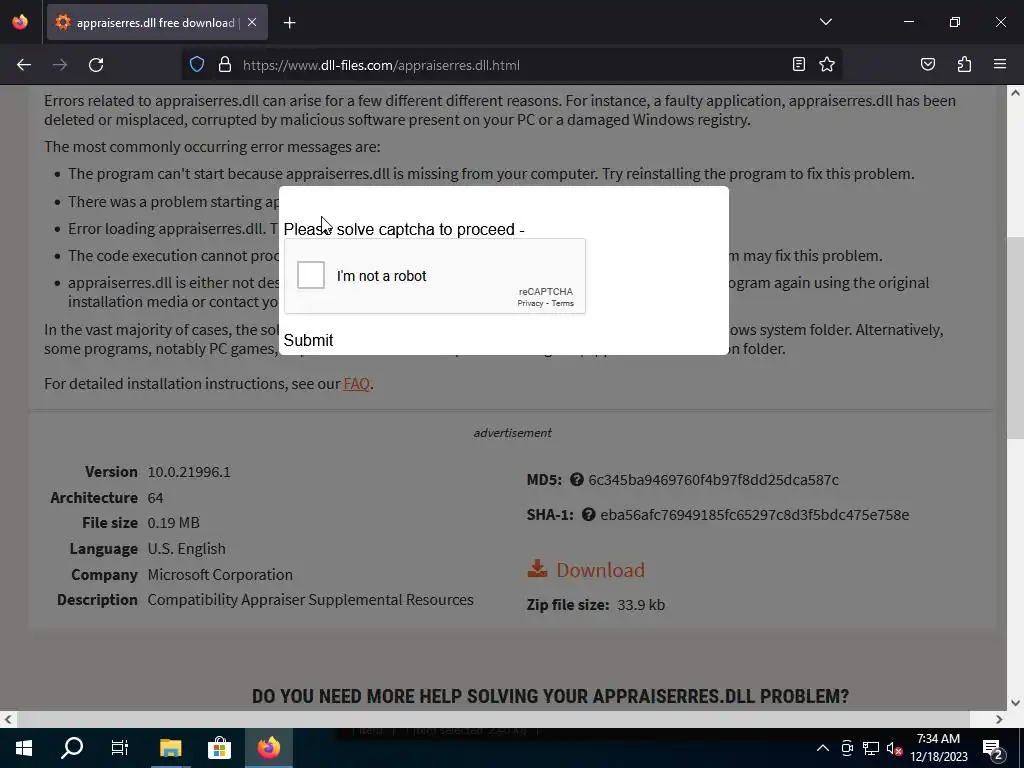1024x768 pixels.
Task: Open the FAQ link
Action: (356, 383)
